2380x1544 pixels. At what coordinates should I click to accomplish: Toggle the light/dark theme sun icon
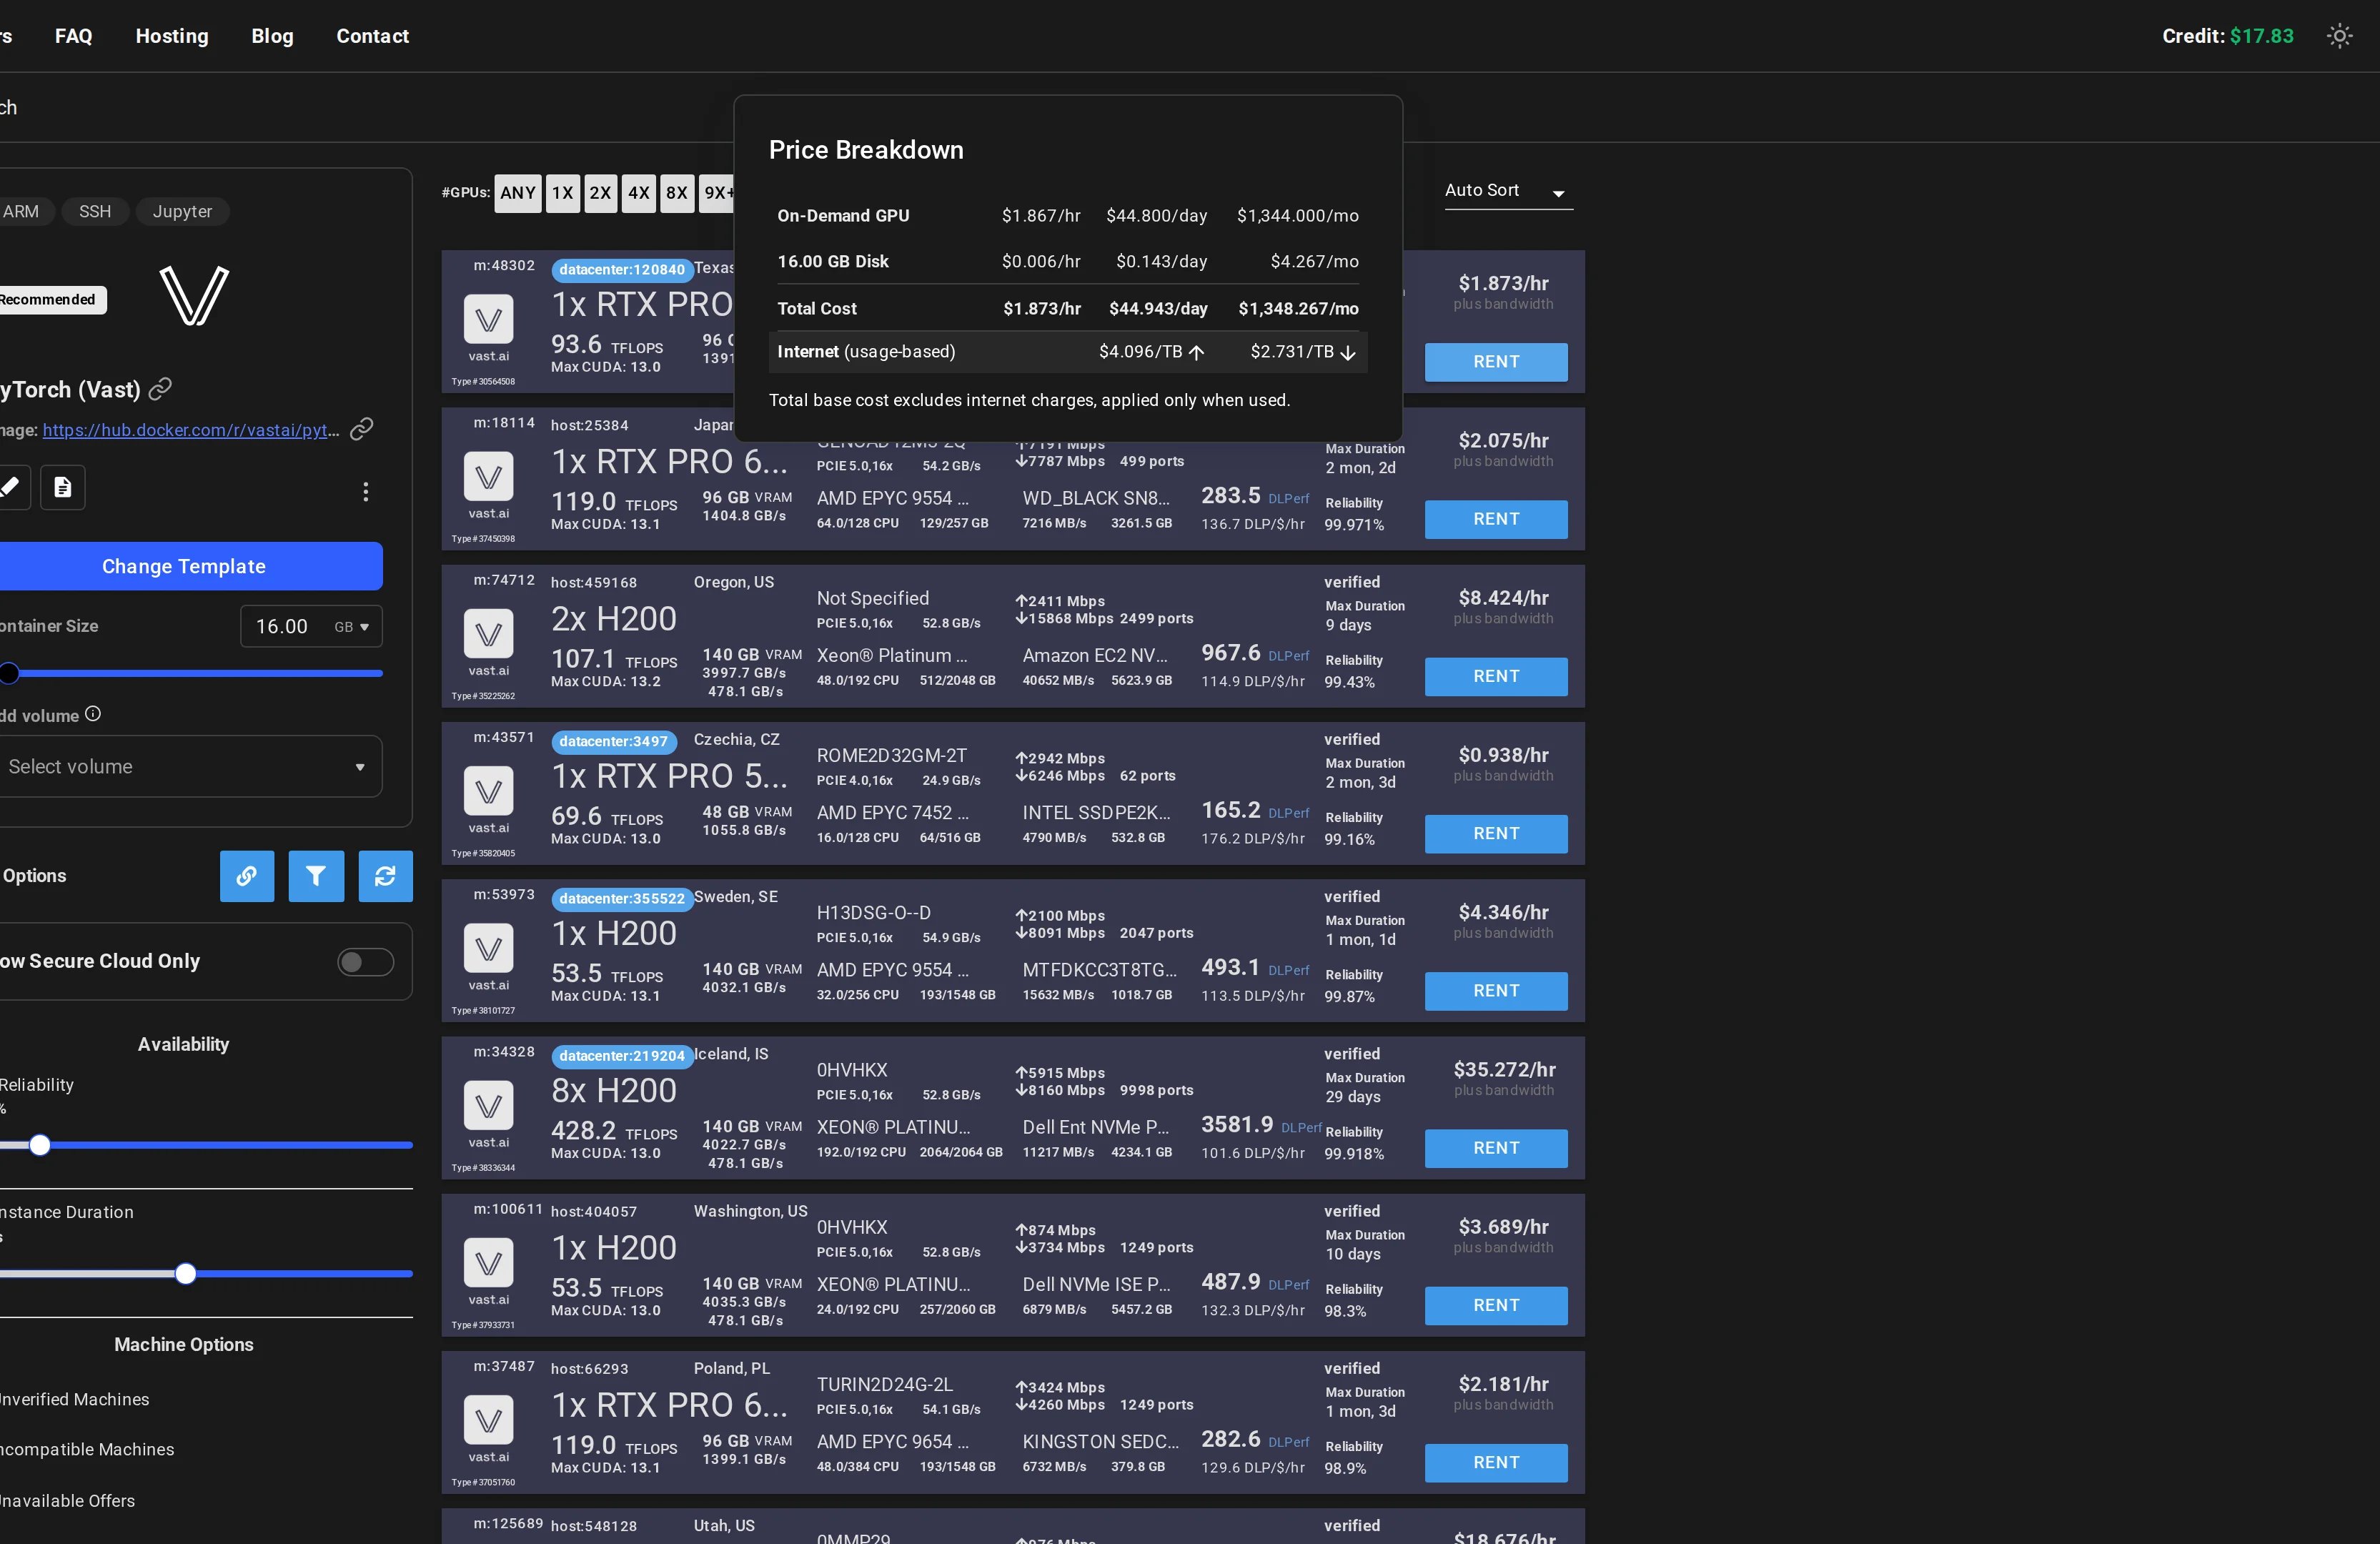(2339, 36)
